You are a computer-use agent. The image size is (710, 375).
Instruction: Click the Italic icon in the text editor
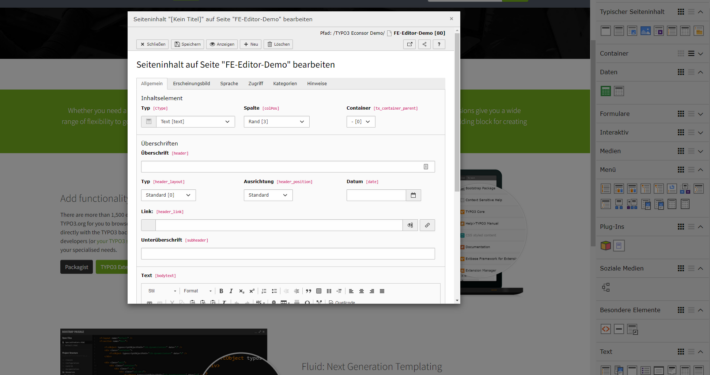[x=231, y=291]
